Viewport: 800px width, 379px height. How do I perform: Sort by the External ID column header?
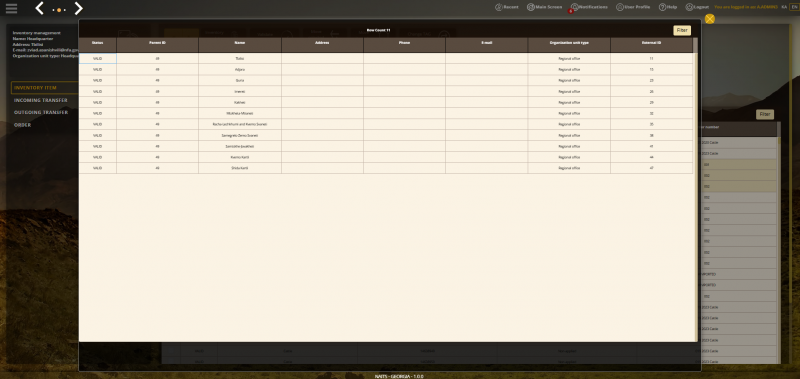click(x=652, y=45)
